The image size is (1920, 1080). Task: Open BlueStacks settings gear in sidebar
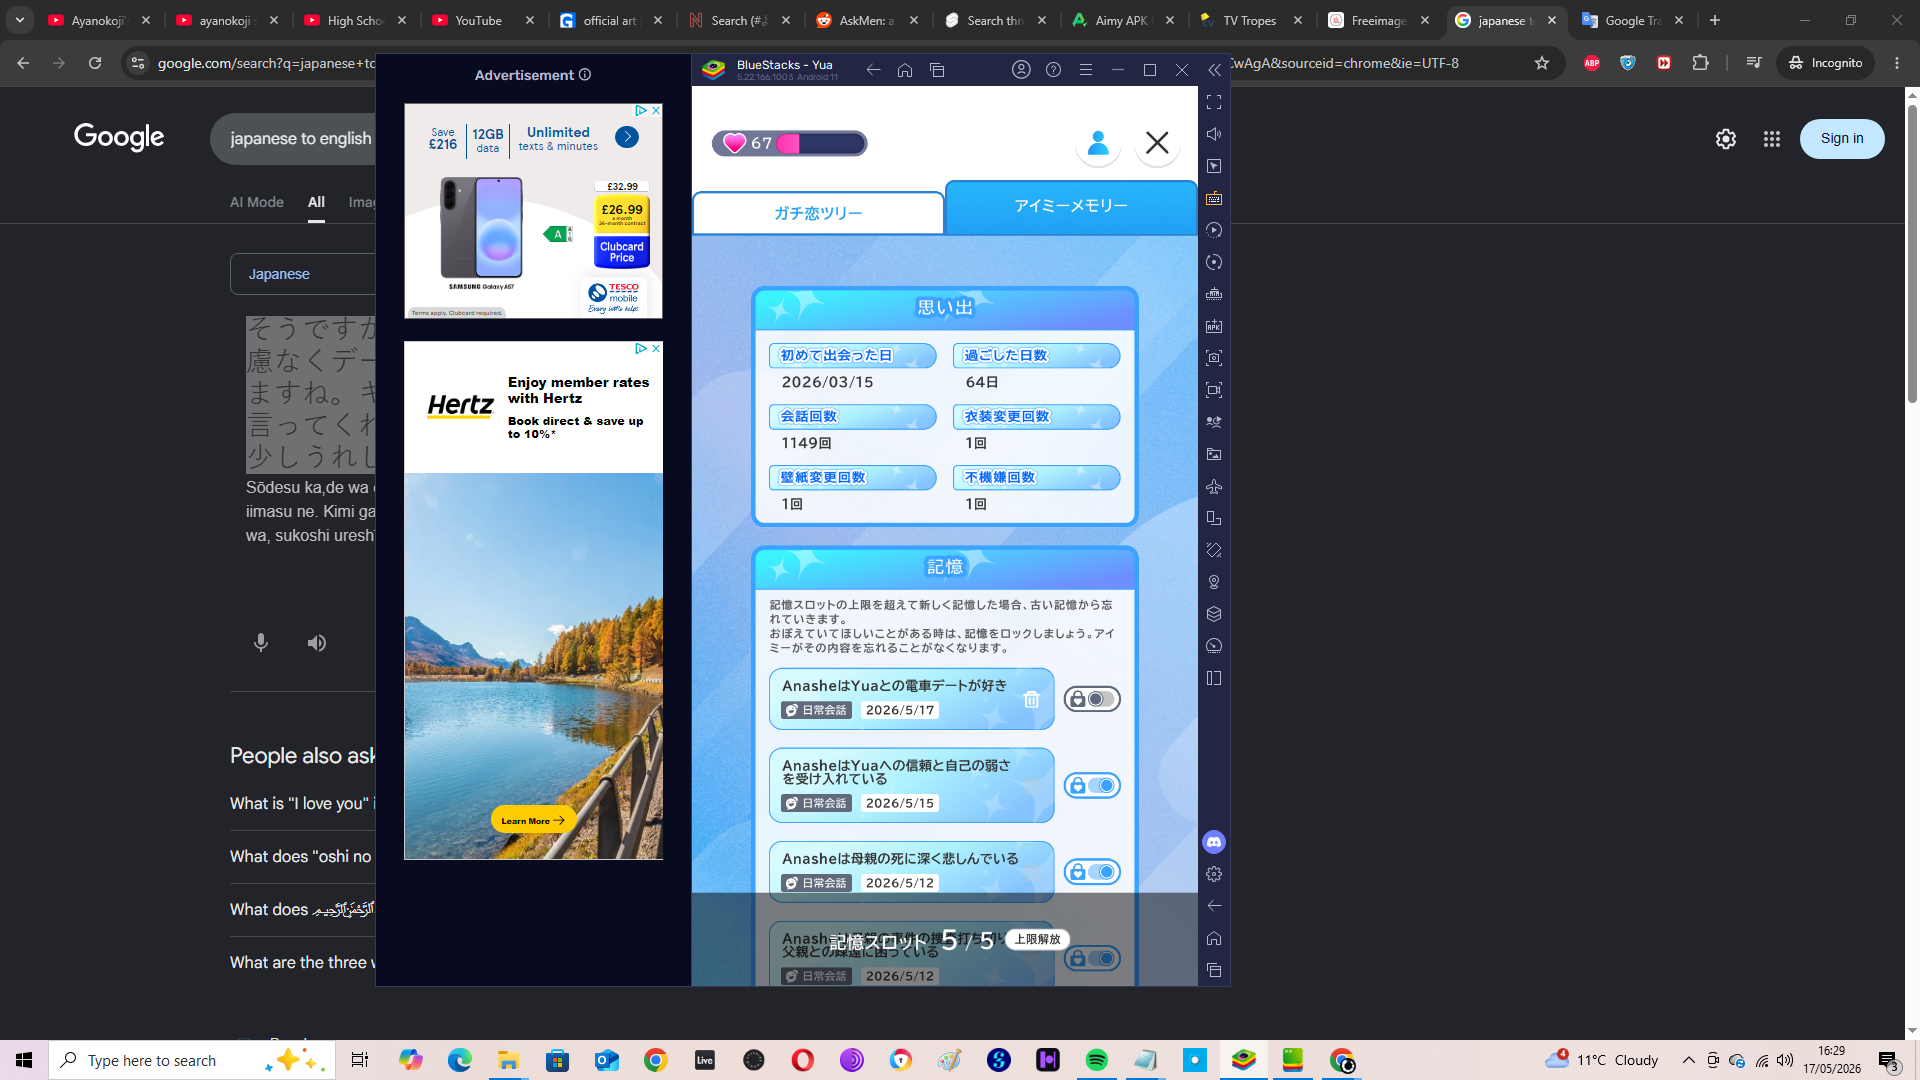[1214, 874]
